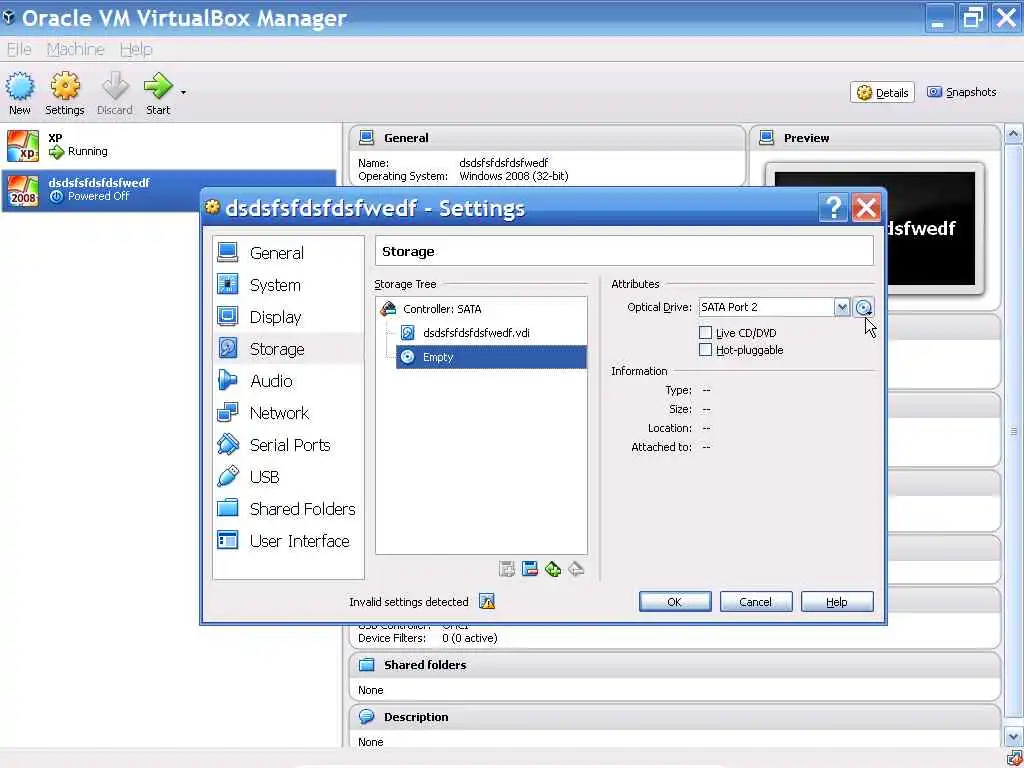Open the USB settings category
This screenshot has height=768, width=1024.
[x=288, y=477]
